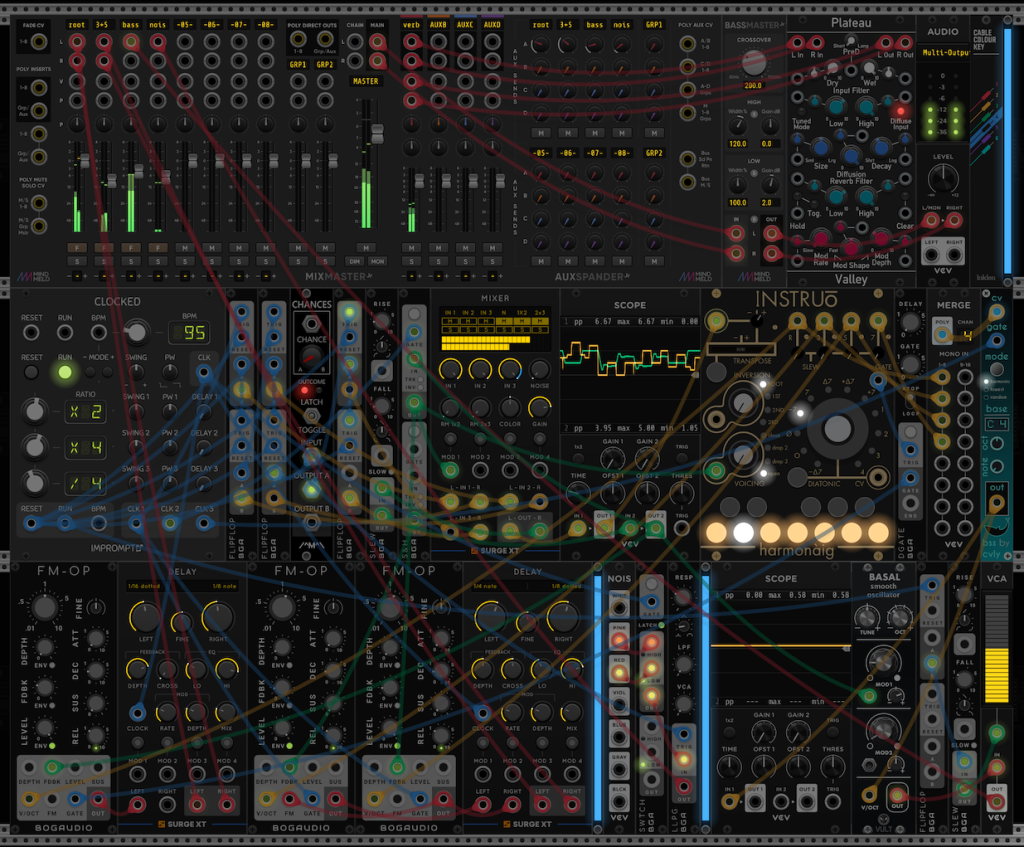Mute the master channel in MixMaster
Screen dimensions: 1024x847
click(366, 248)
